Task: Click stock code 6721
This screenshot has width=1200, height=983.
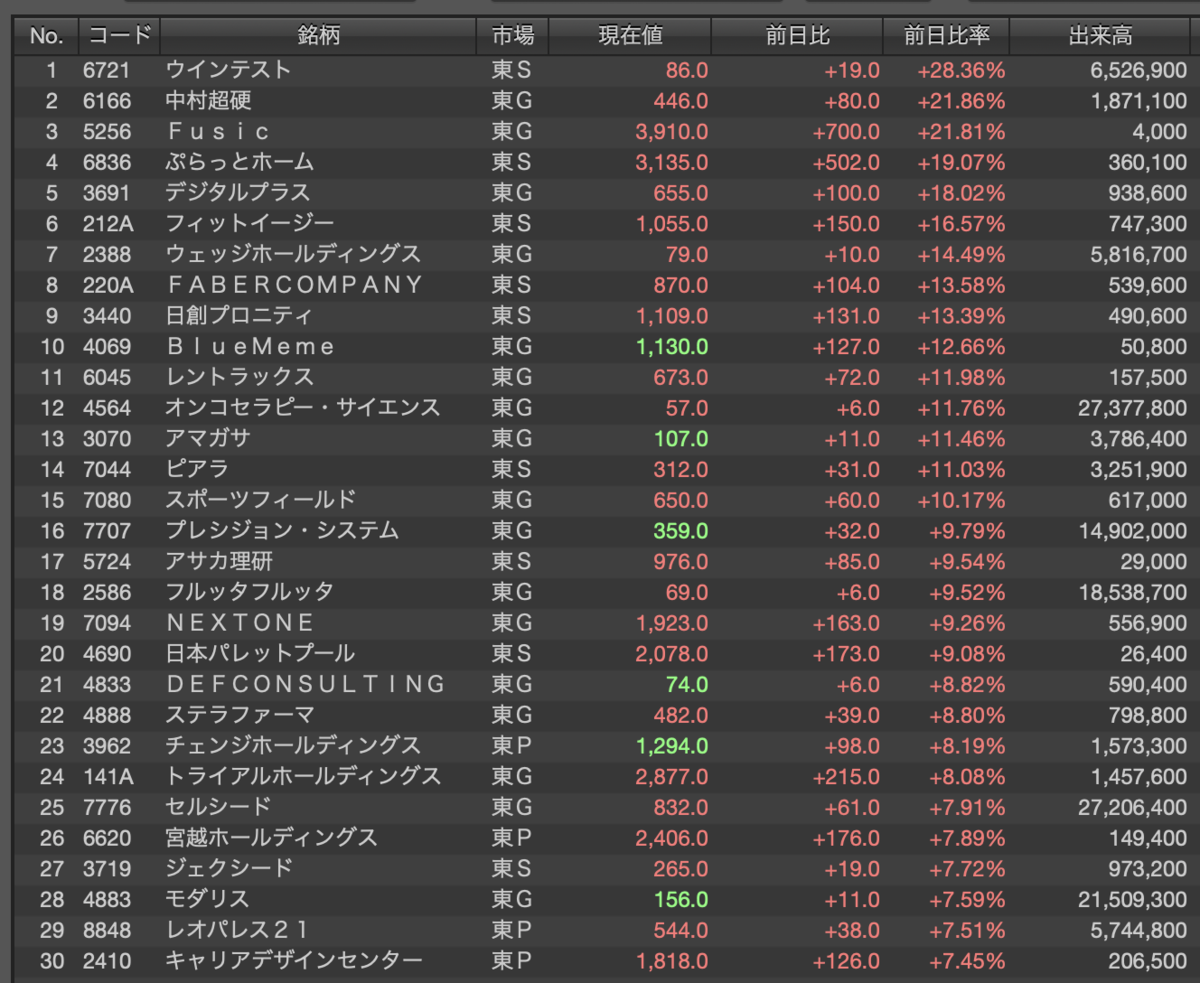Action: (106, 70)
